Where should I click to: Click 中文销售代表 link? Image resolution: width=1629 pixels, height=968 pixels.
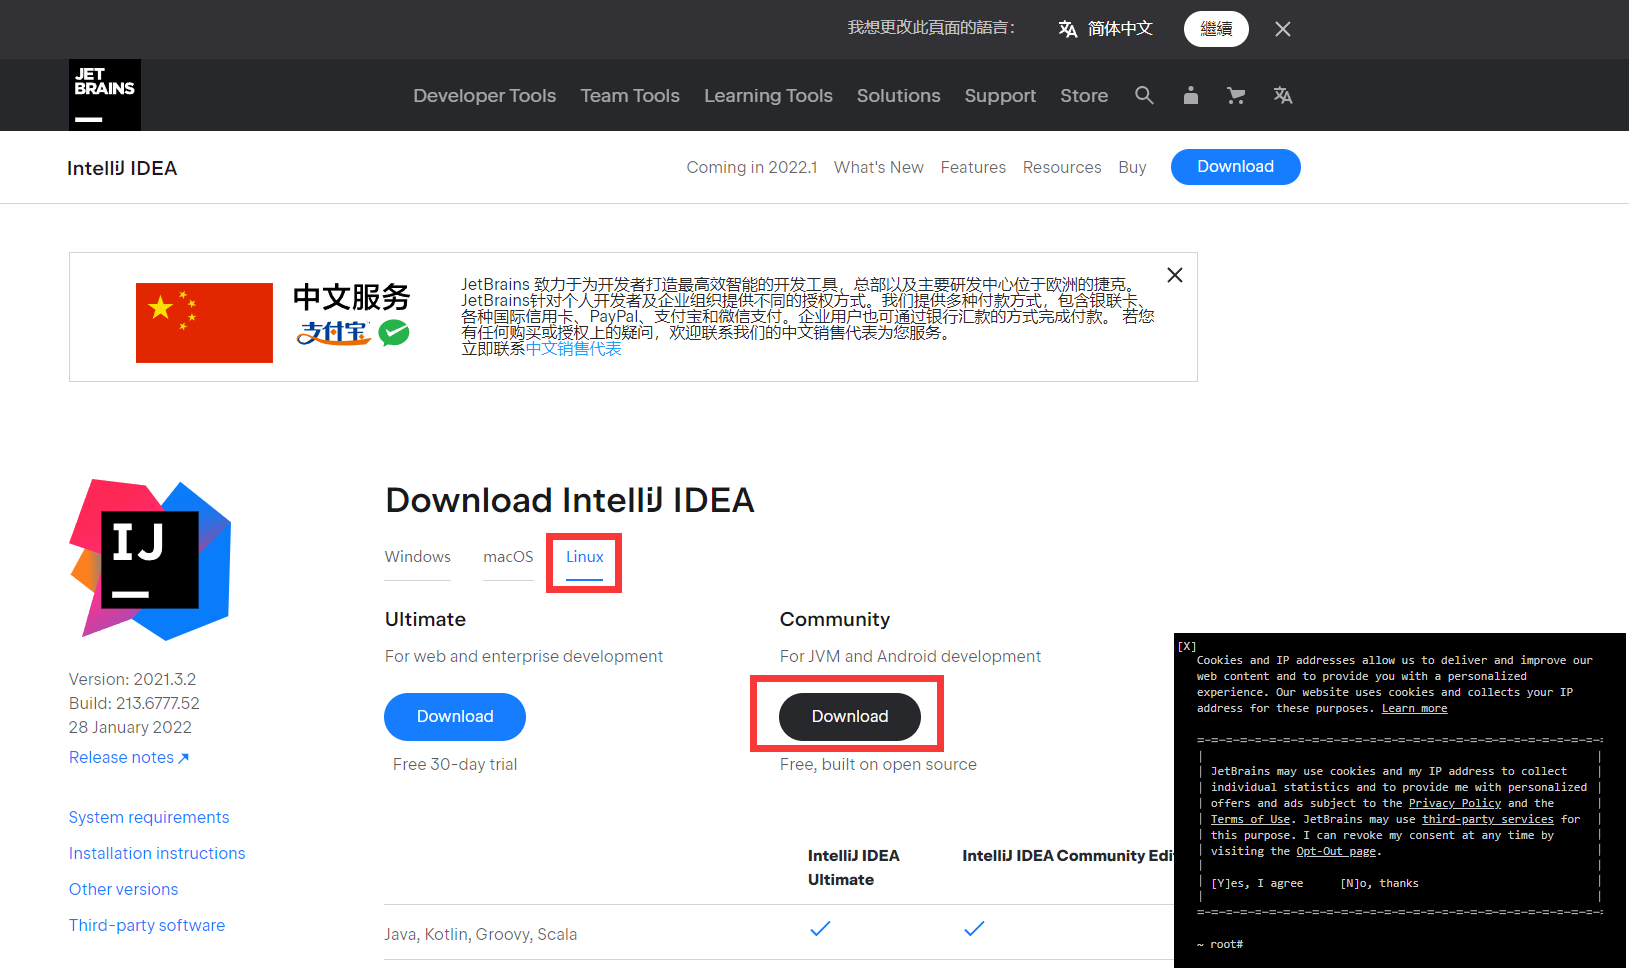573,349
